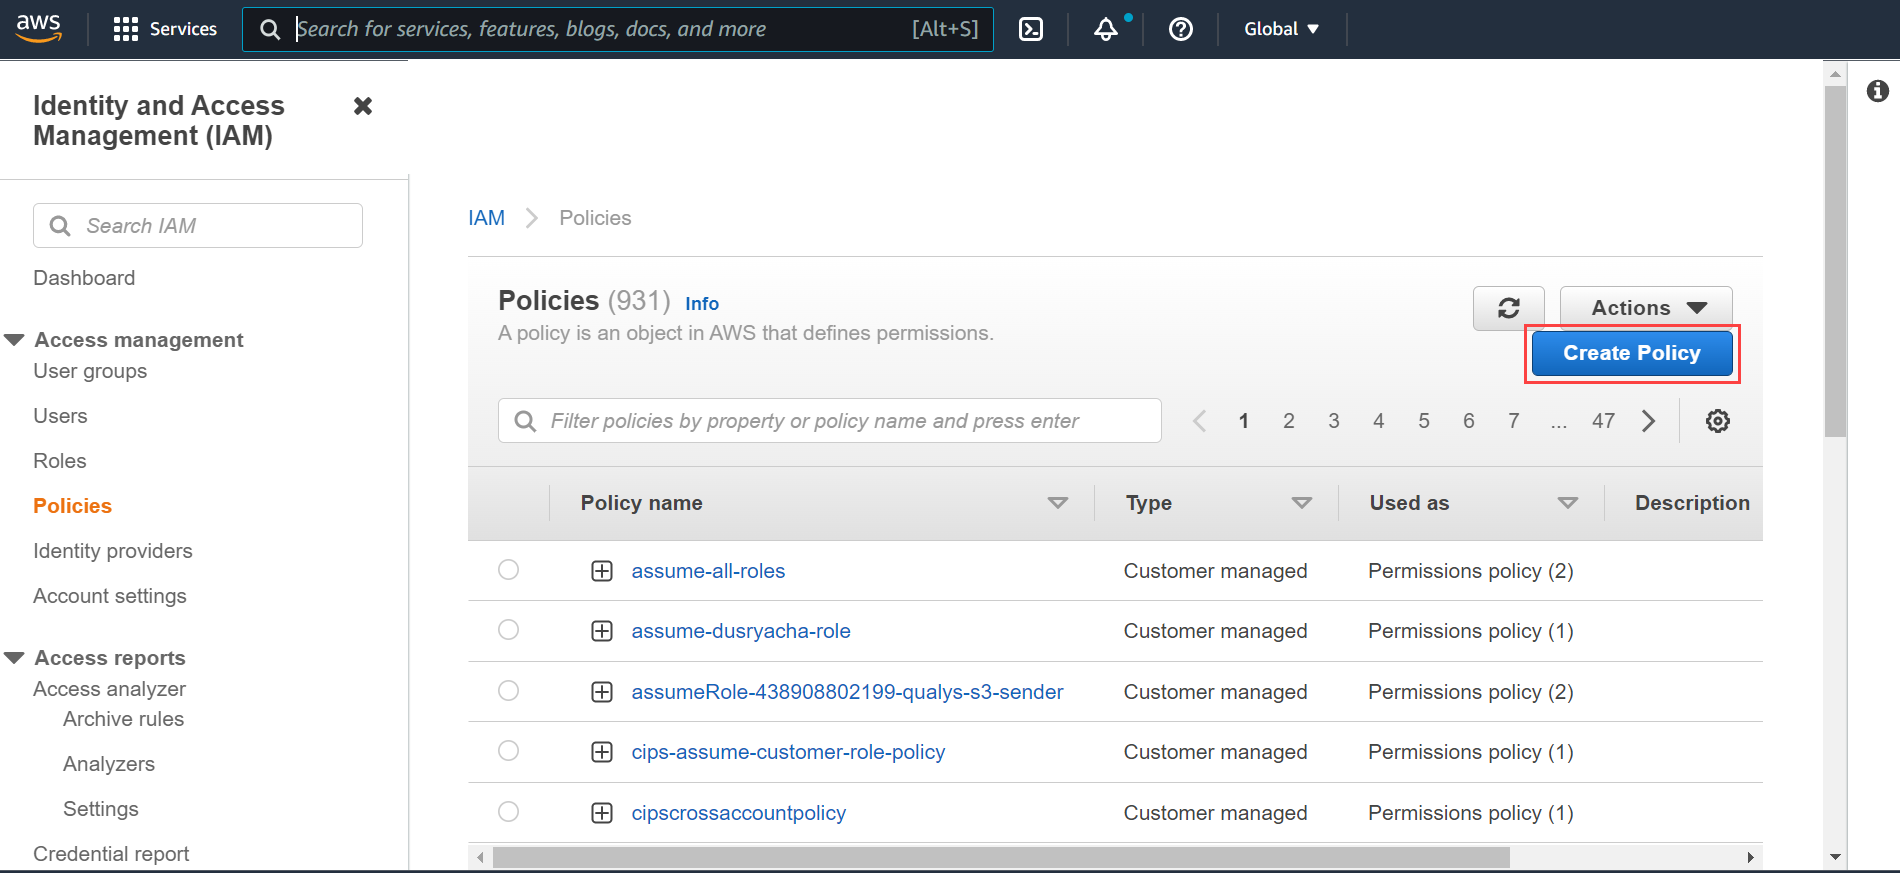Open the Actions dropdown
The height and width of the screenshot is (873, 1900).
point(1646,308)
